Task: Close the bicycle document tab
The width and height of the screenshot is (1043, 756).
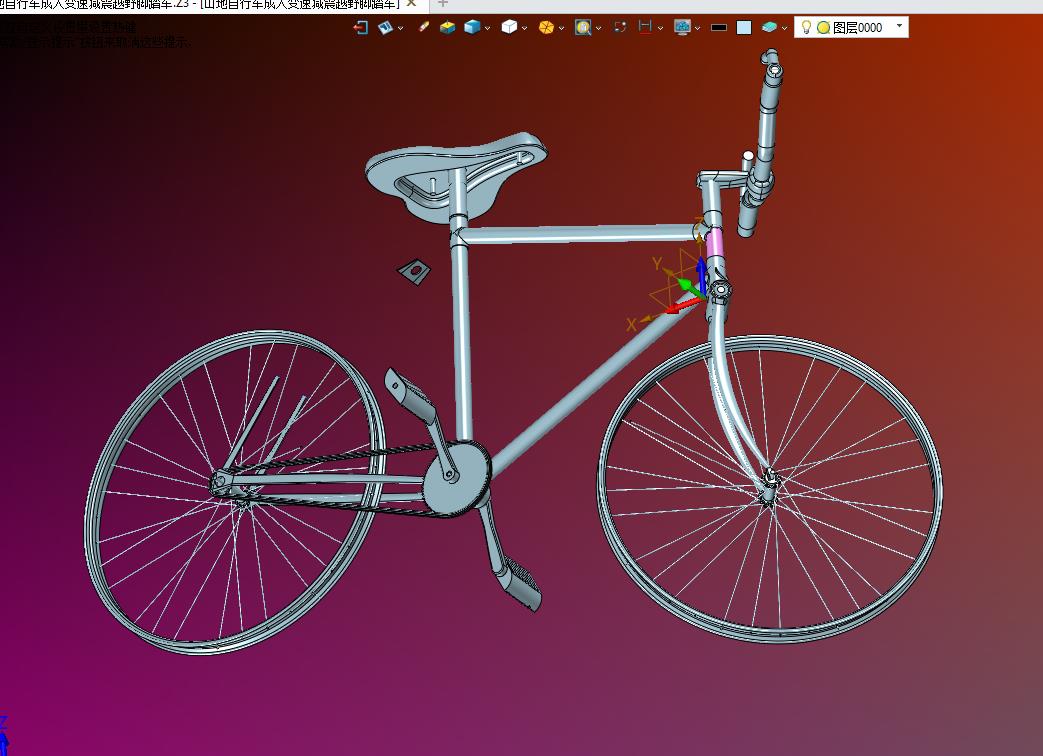Action: (412, 4)
